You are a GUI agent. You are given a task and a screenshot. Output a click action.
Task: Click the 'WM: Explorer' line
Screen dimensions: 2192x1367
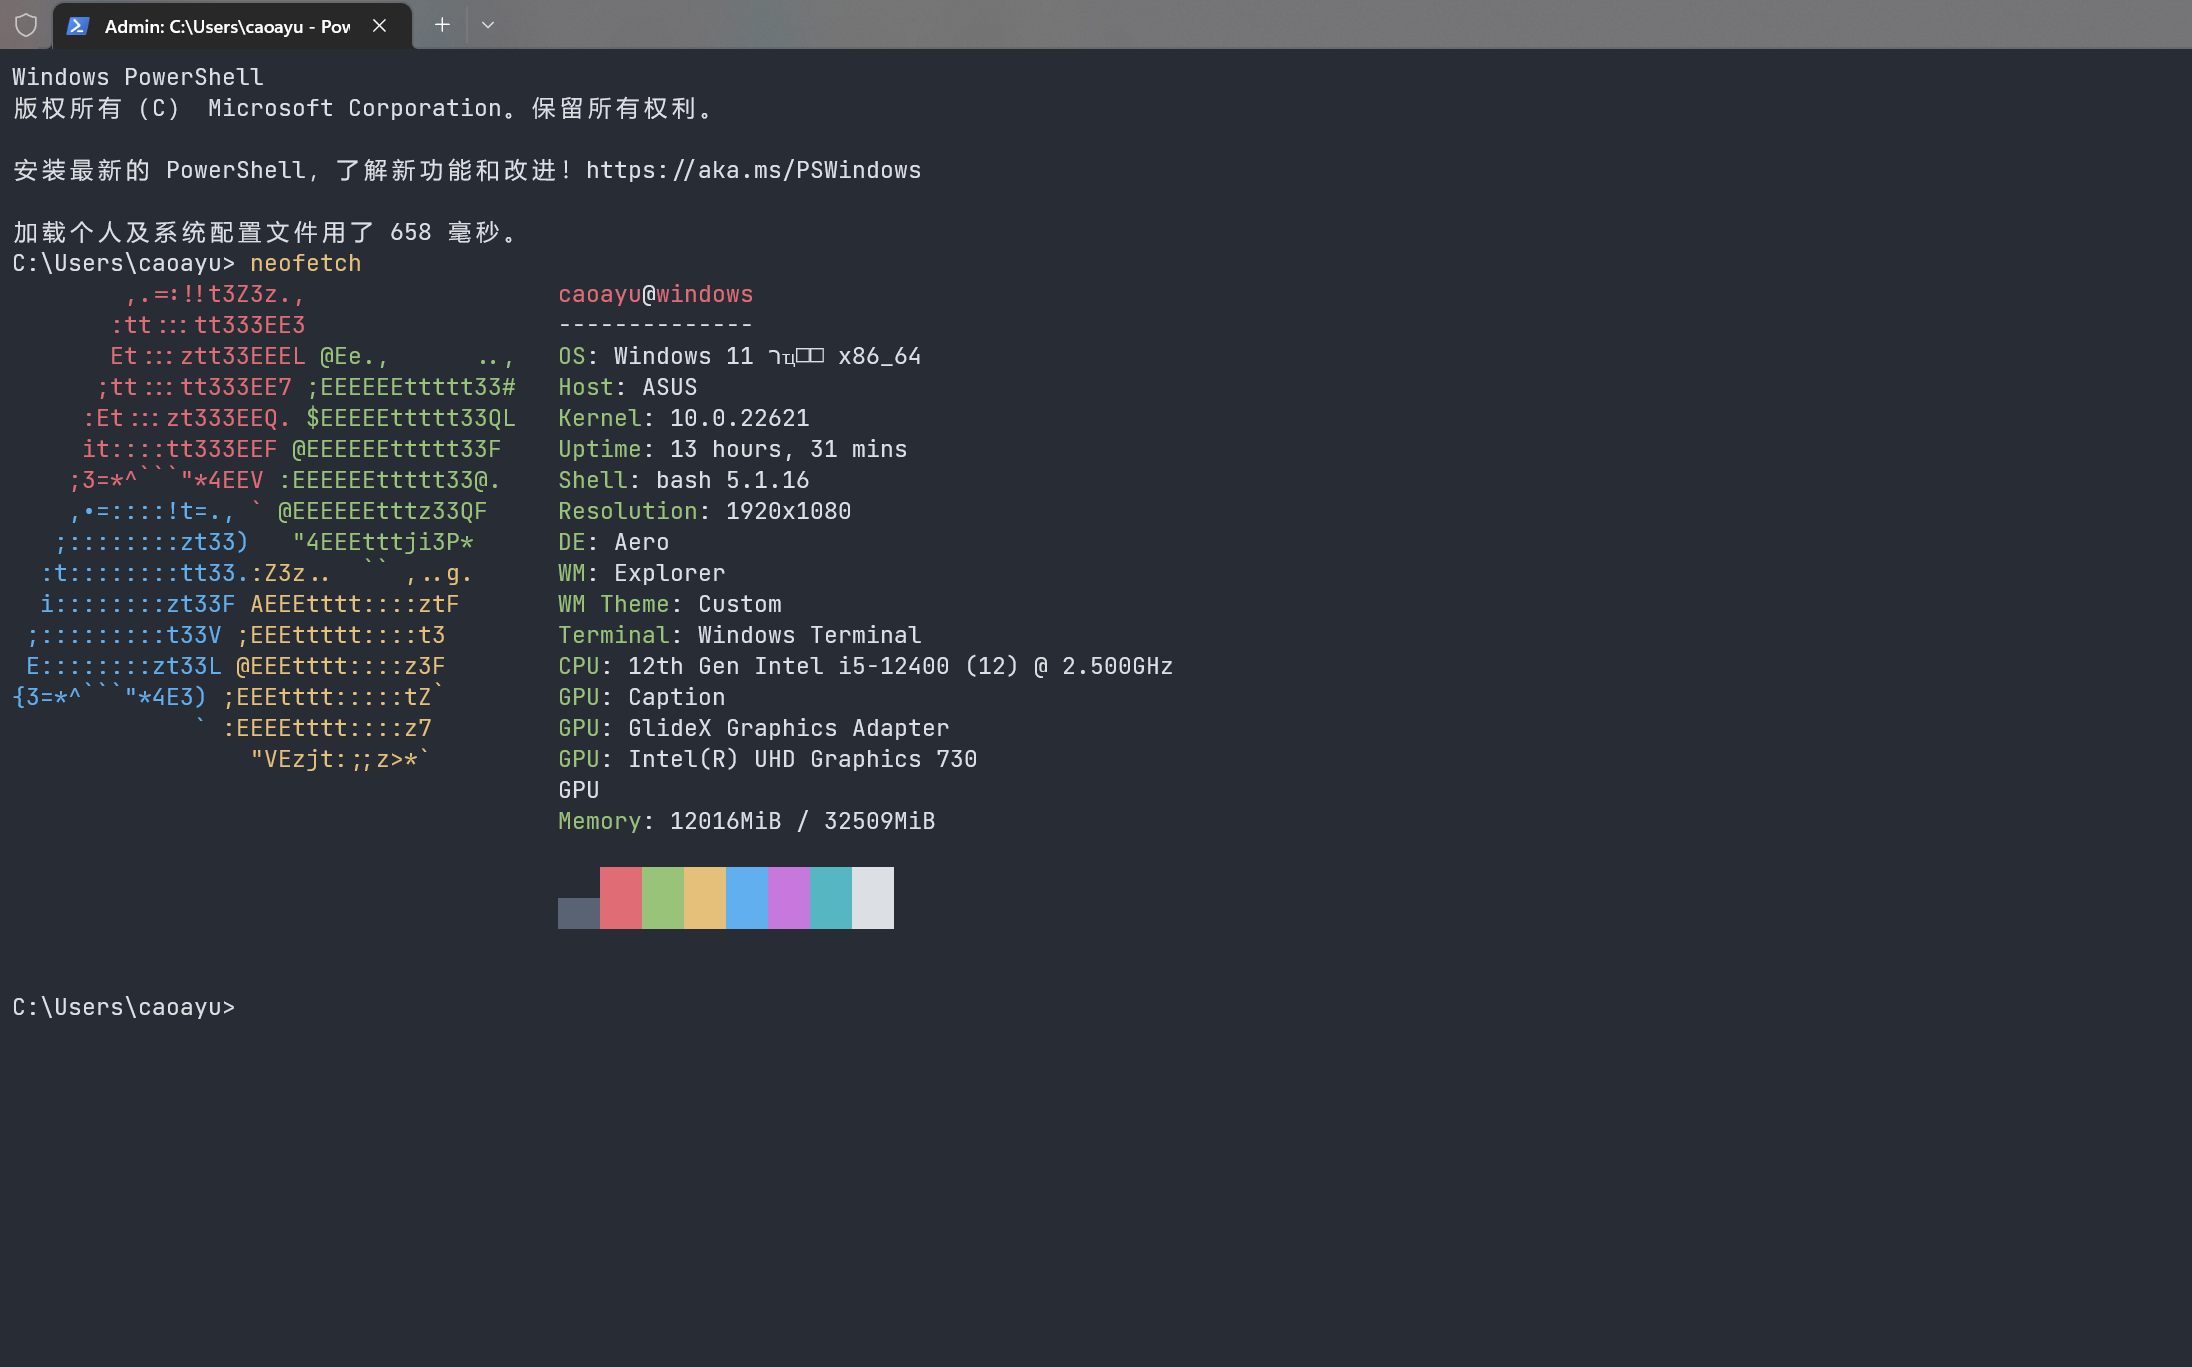(642, 573)
